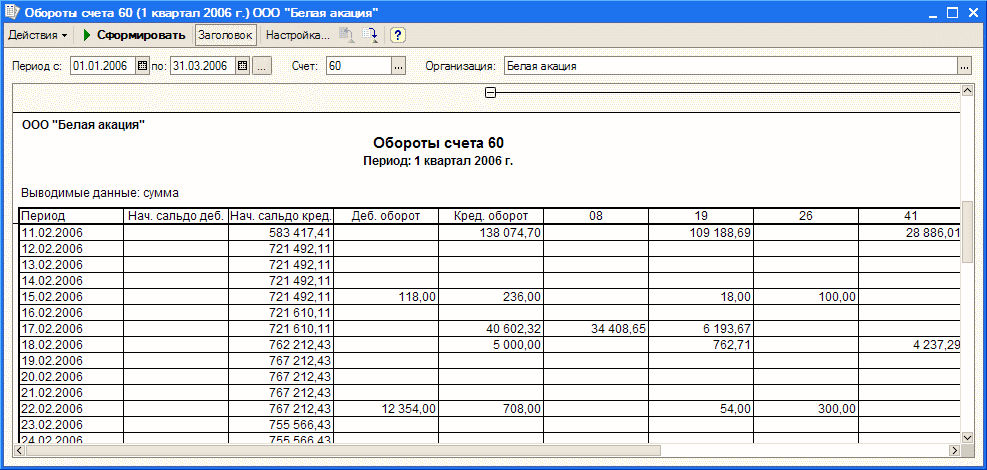
Task: Open the Действия dropdown menu
Action: point(37,35)
